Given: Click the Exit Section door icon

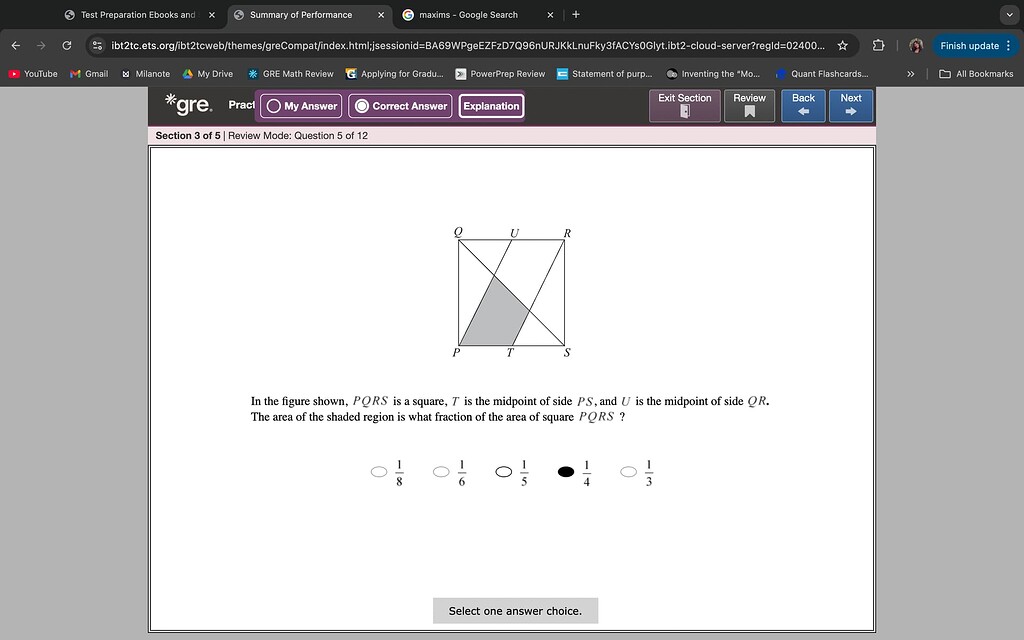Looking at the screenshot, I should coord(684,113).
